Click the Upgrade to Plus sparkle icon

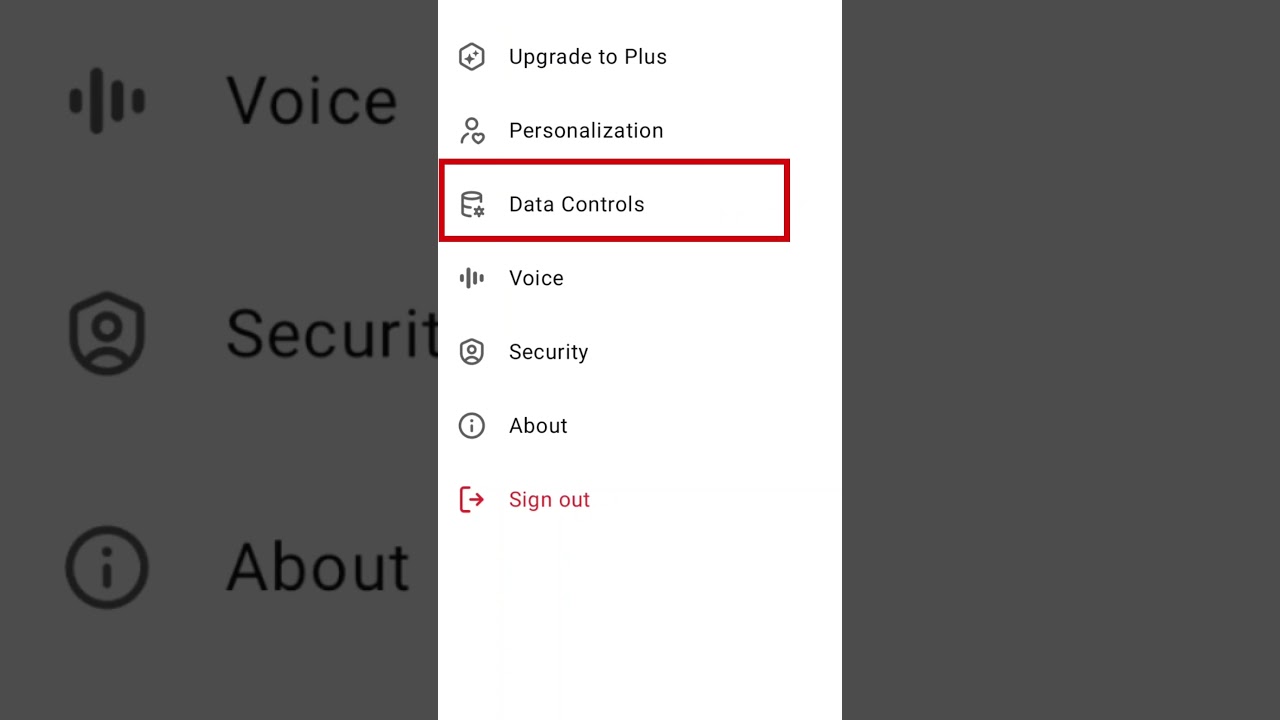[471, 57]
